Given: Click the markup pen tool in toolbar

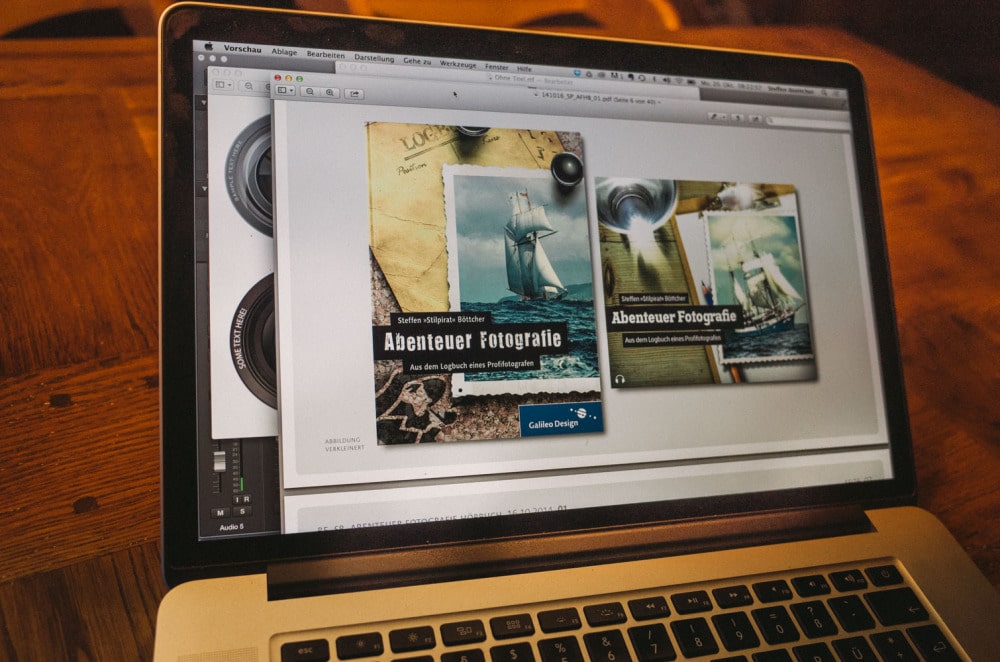Looking at the screenshot, I should point(716,117).
